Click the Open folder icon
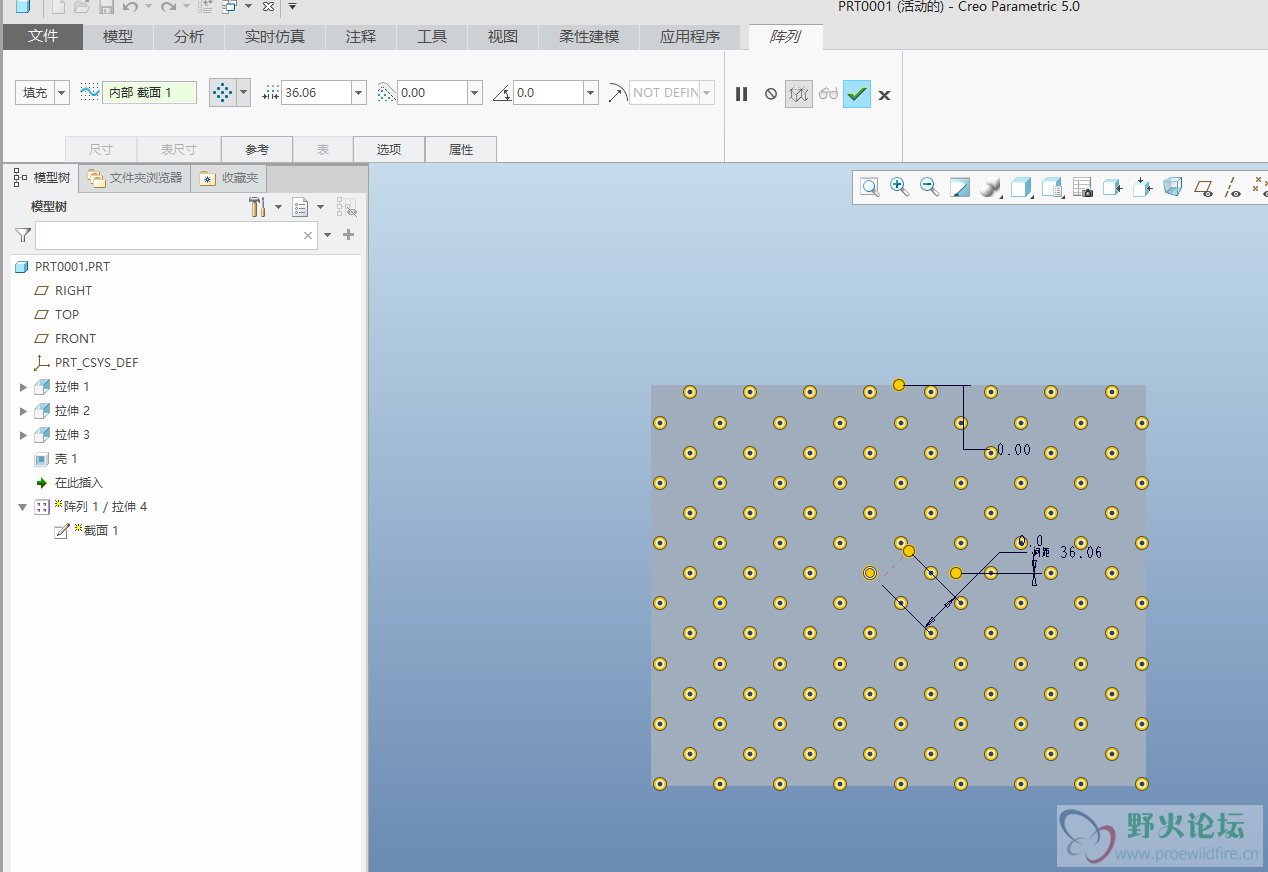This screenshot has width=1268, height=872. [x=82, y=7]
